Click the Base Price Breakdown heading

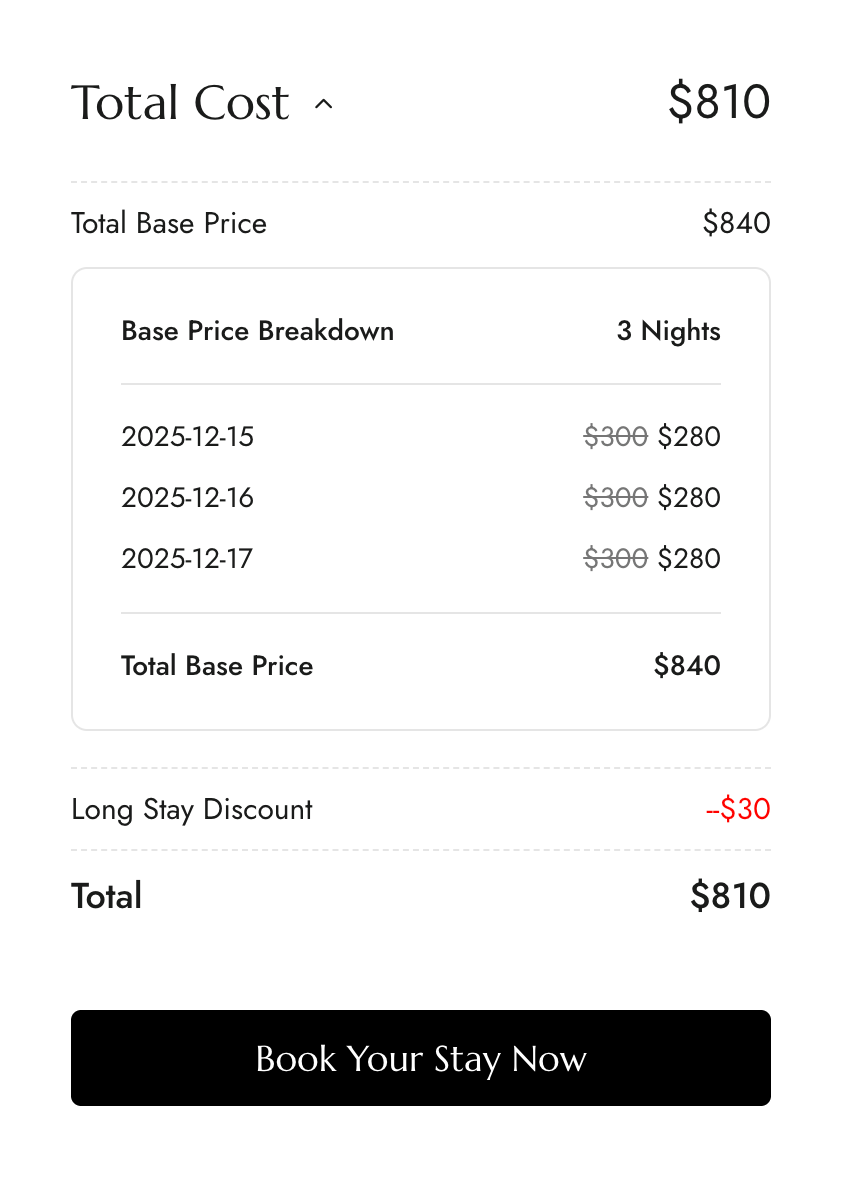pyautogui.click(x=257, y=331)
